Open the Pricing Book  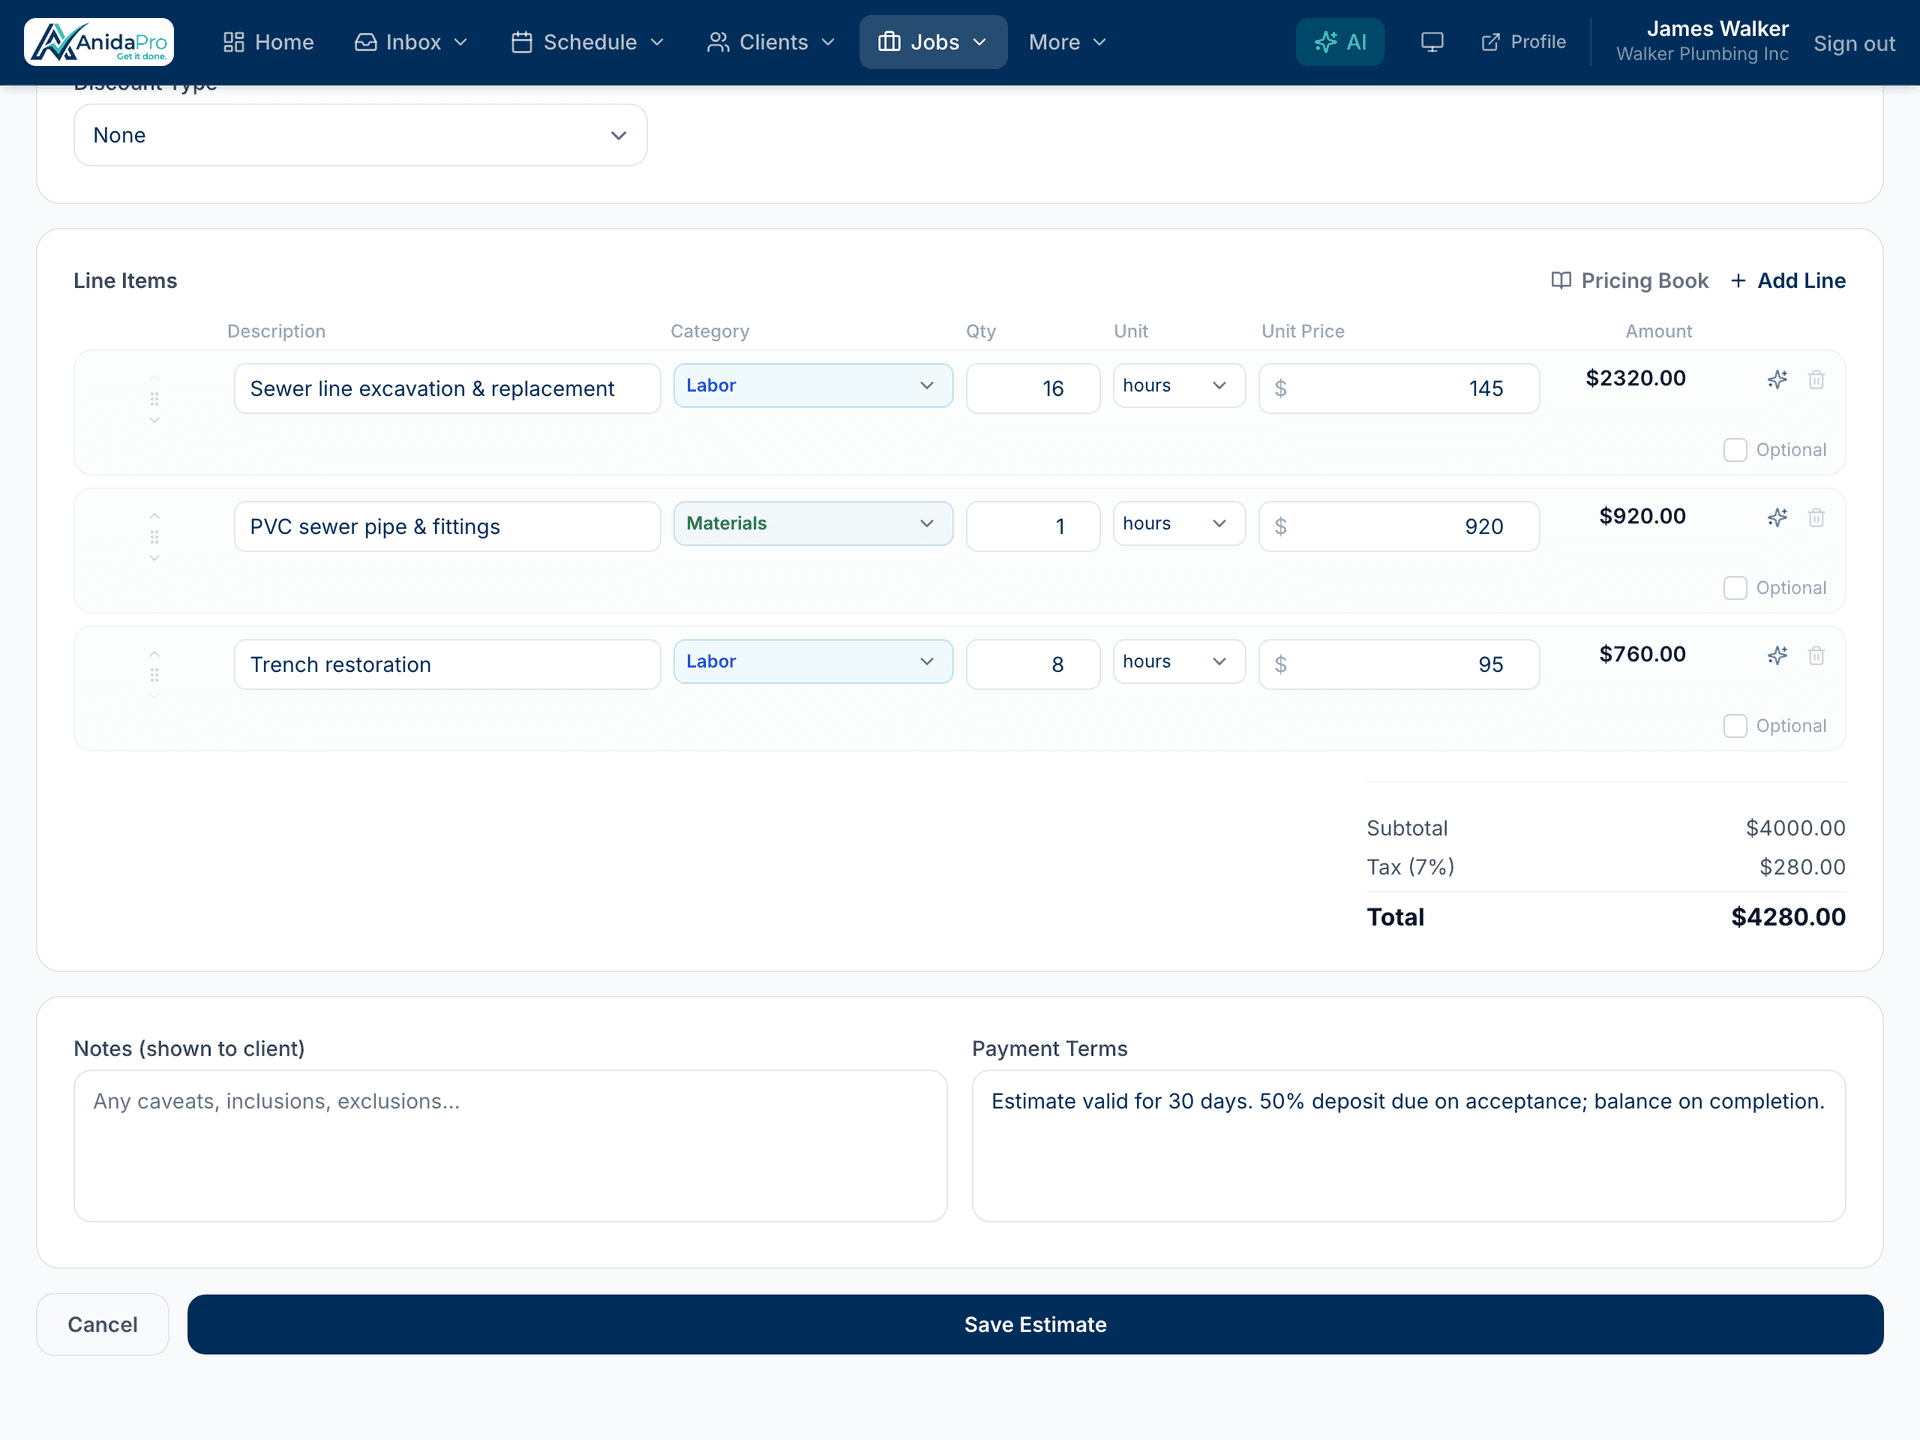pos(1630,281)
